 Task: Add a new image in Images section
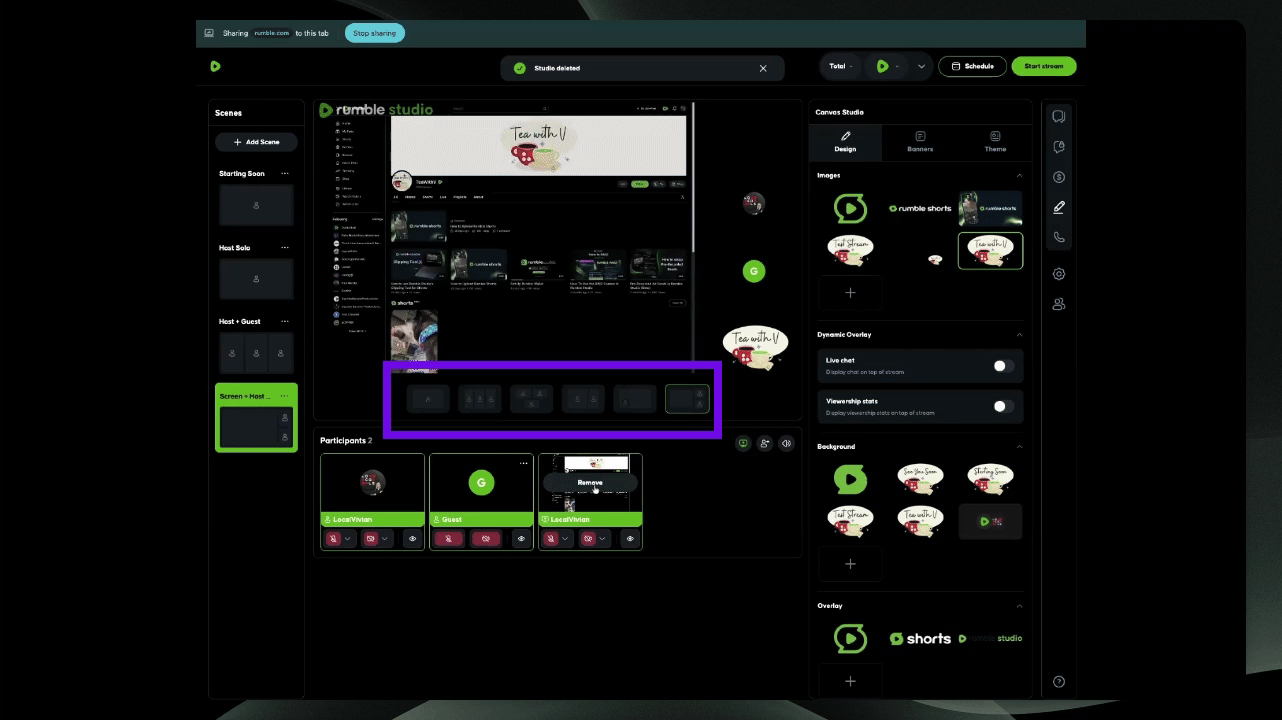850,293
